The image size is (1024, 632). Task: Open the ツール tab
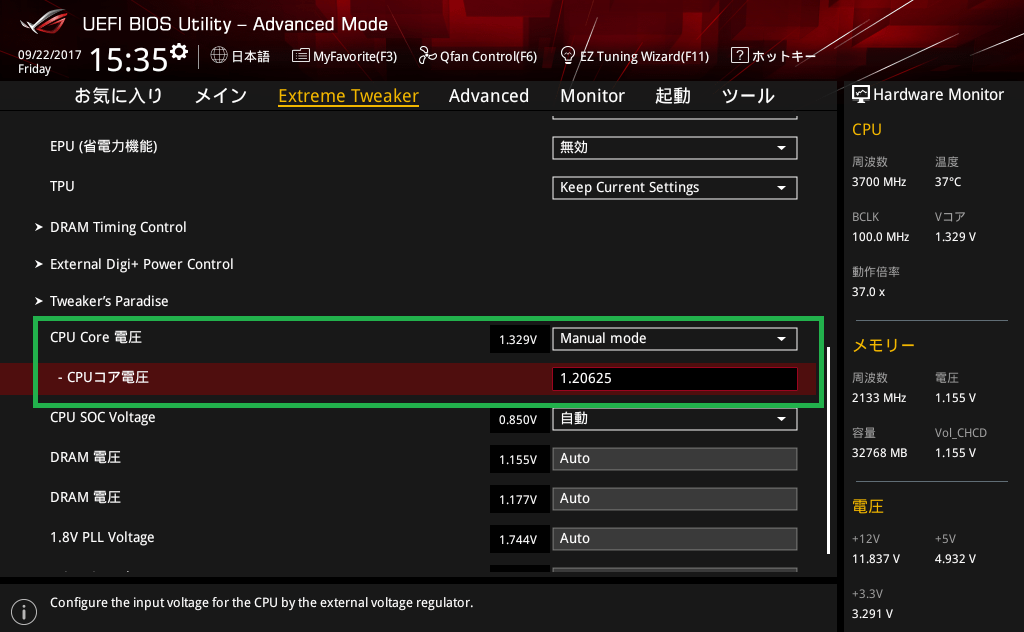point(748,95)
